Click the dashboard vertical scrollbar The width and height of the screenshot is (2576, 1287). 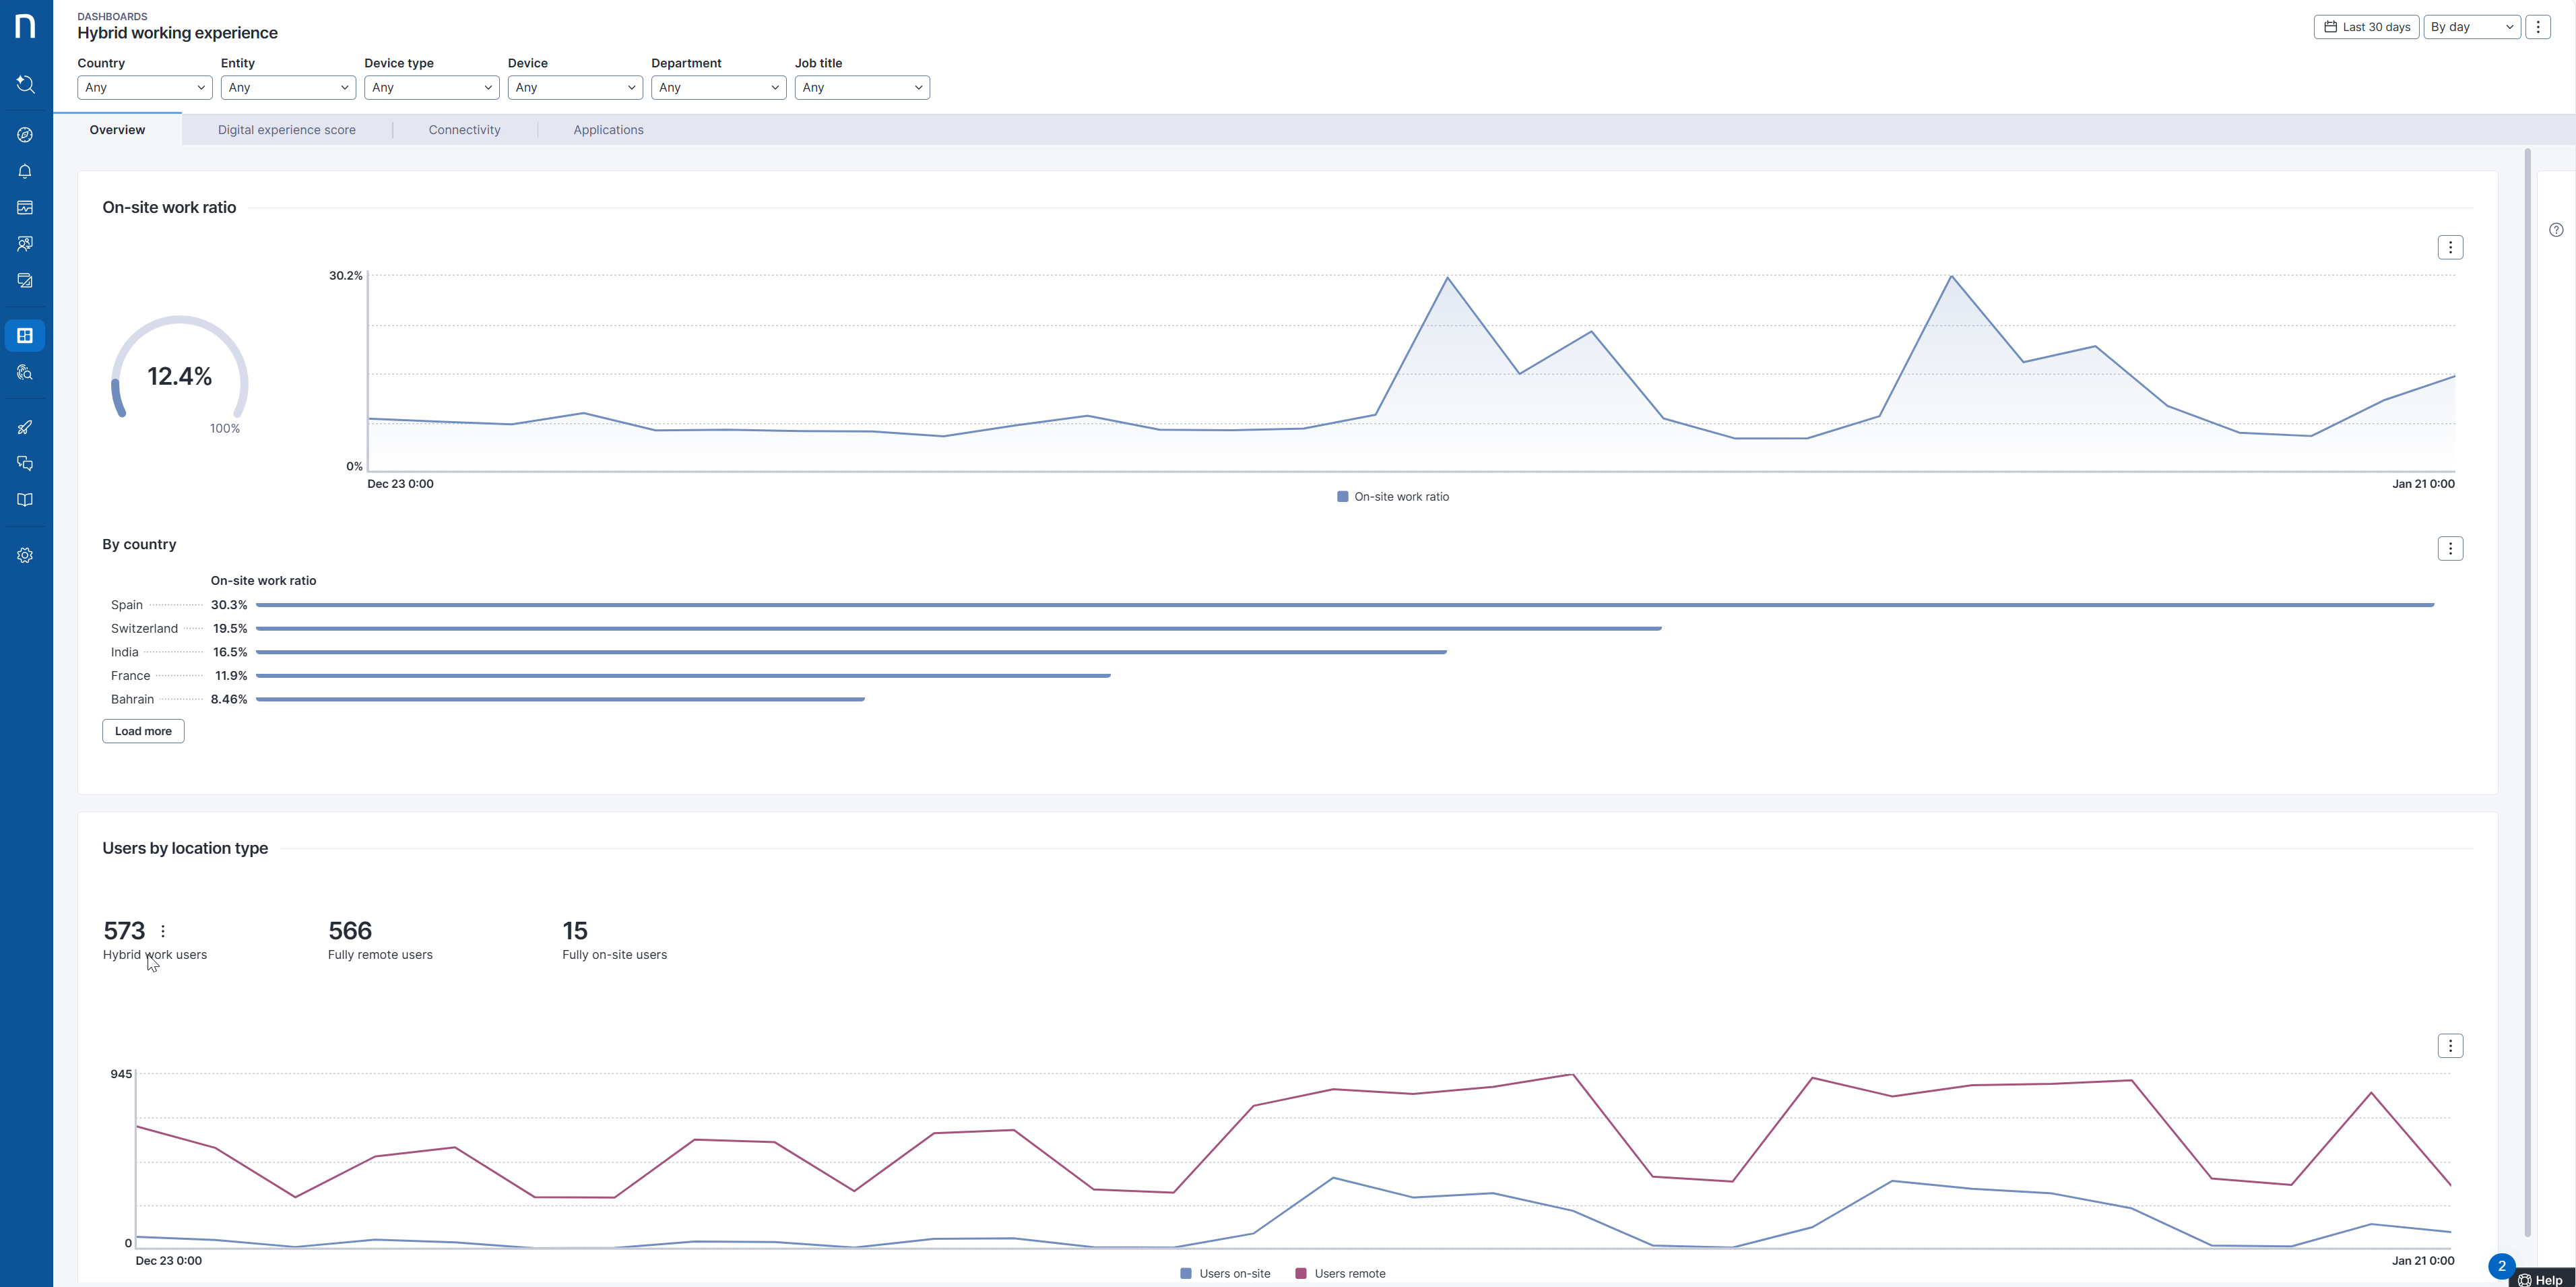[2527, 690]
